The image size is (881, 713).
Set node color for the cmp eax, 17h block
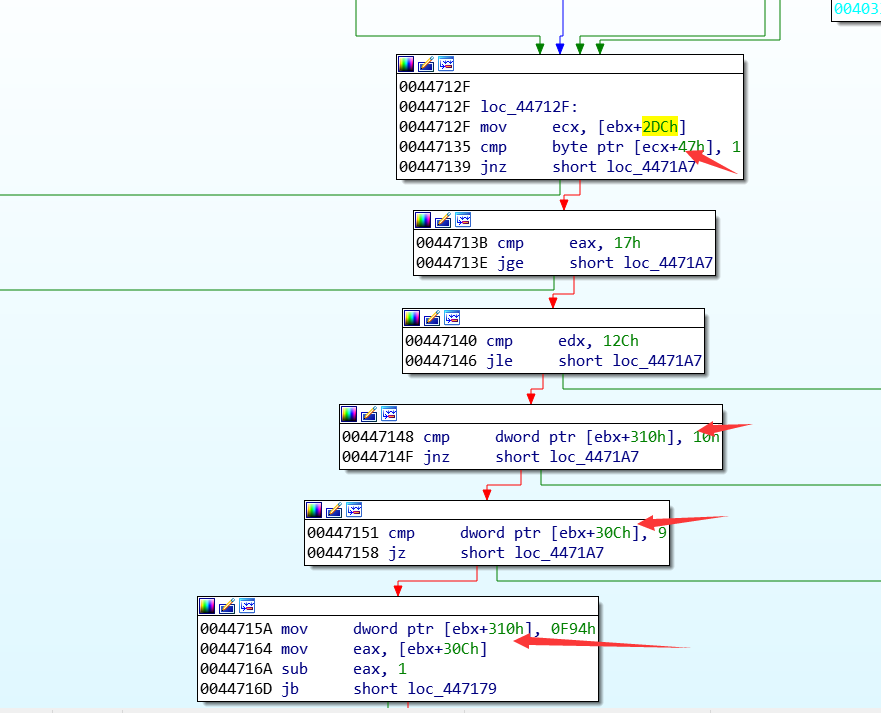(423, 220)
